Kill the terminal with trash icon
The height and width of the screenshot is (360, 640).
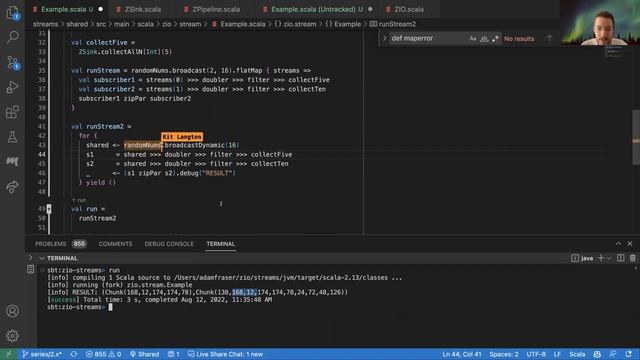point(632,258)
